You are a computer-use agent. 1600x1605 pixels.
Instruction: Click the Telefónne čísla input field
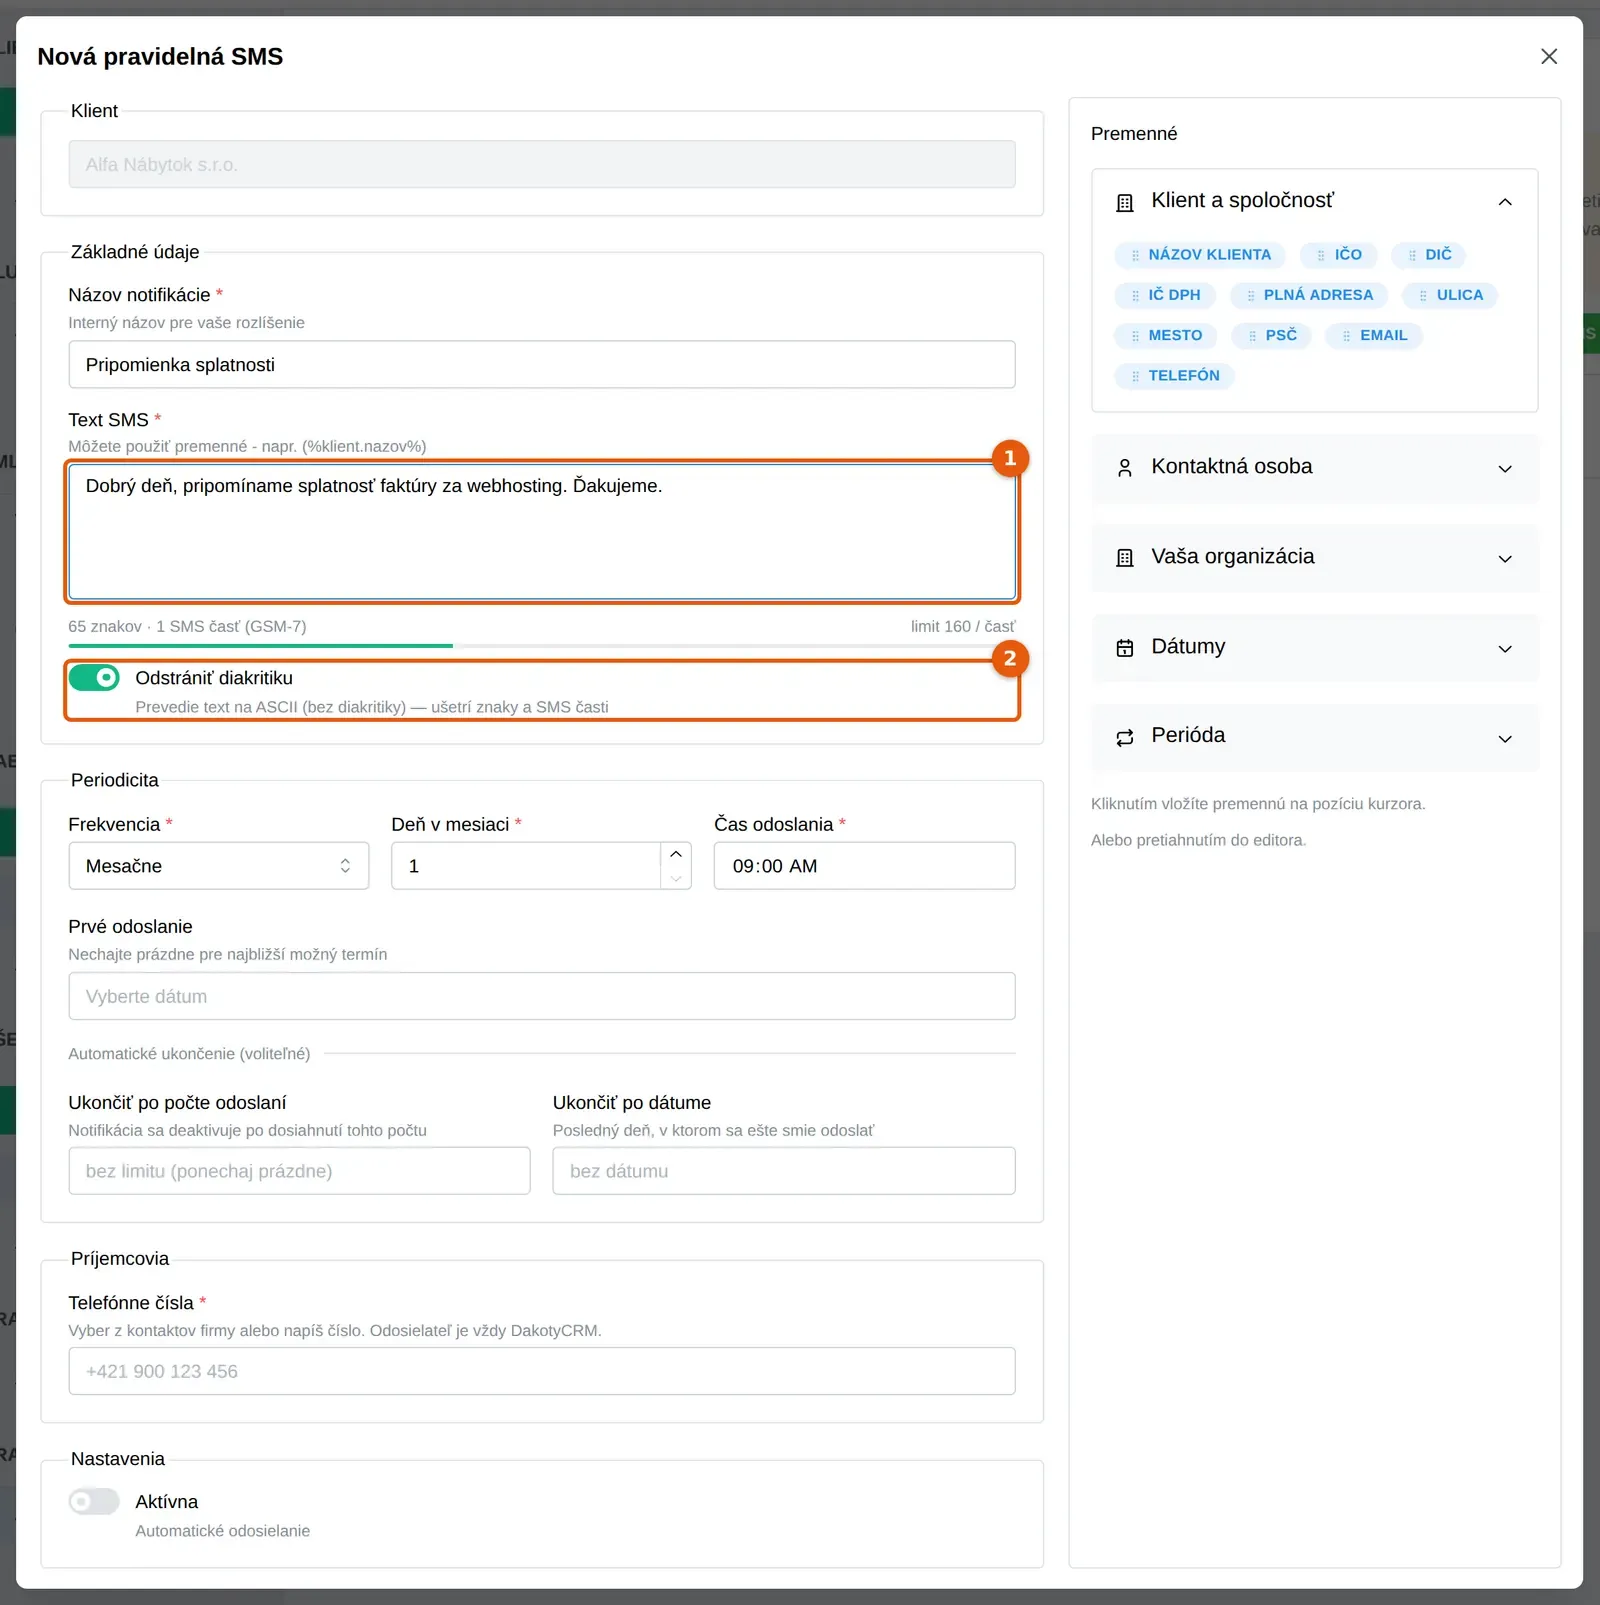542,1372
